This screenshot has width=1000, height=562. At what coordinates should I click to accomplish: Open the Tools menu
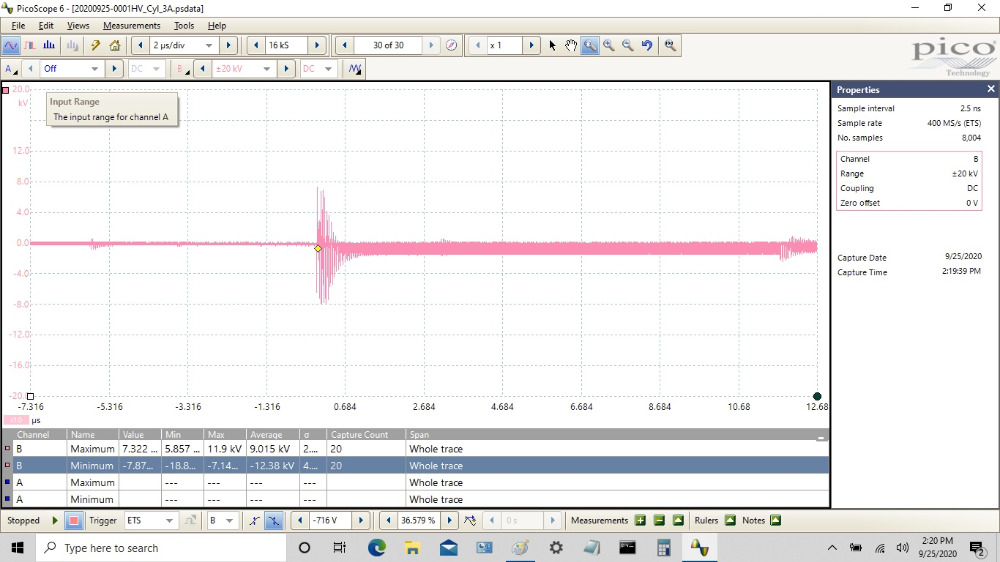184,25
